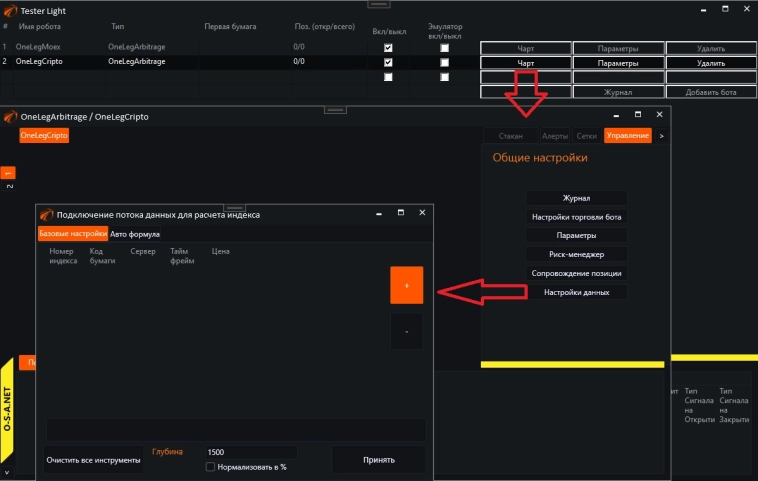Maximize the data stream connection dialog

tap(401, 213)
